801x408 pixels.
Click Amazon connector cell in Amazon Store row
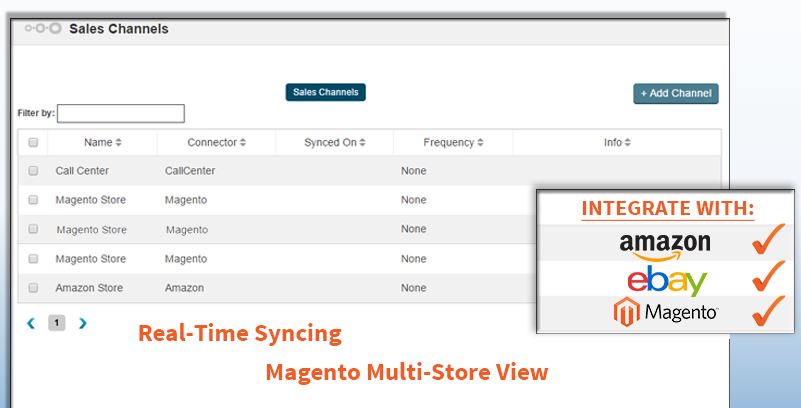click(184, 288)
